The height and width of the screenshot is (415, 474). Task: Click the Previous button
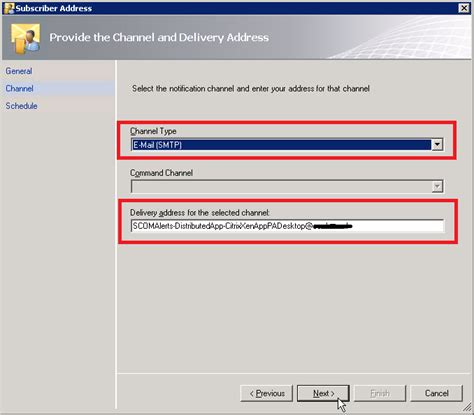[x=266, y=393]
